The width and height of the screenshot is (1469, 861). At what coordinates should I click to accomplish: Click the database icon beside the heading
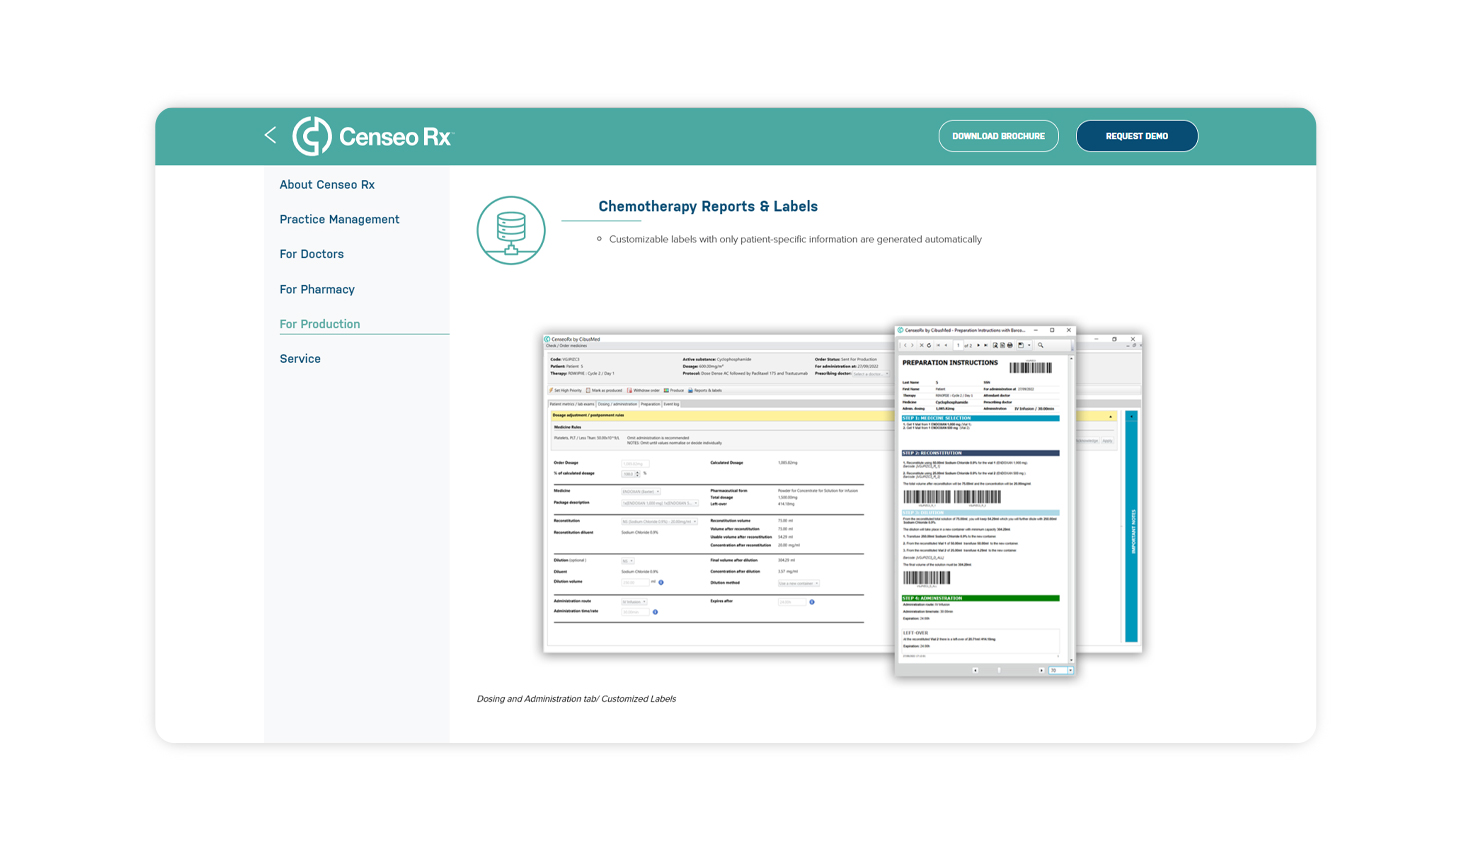pyautogui.click(x=511, y=230)
